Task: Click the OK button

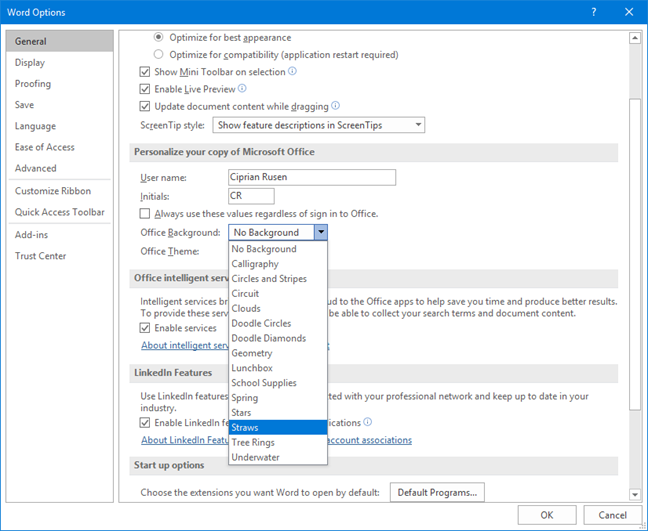Action: point(547,515)
